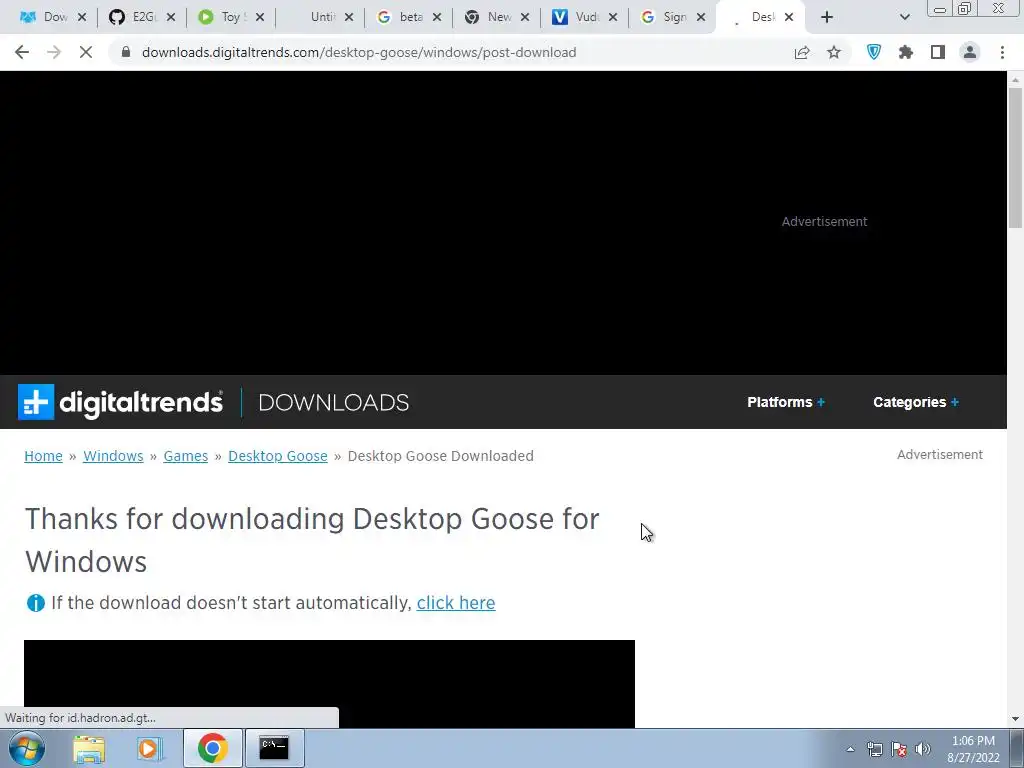
Task: Show hidden system tray icons
Action: pyautogui.click(x=850, y=749)
